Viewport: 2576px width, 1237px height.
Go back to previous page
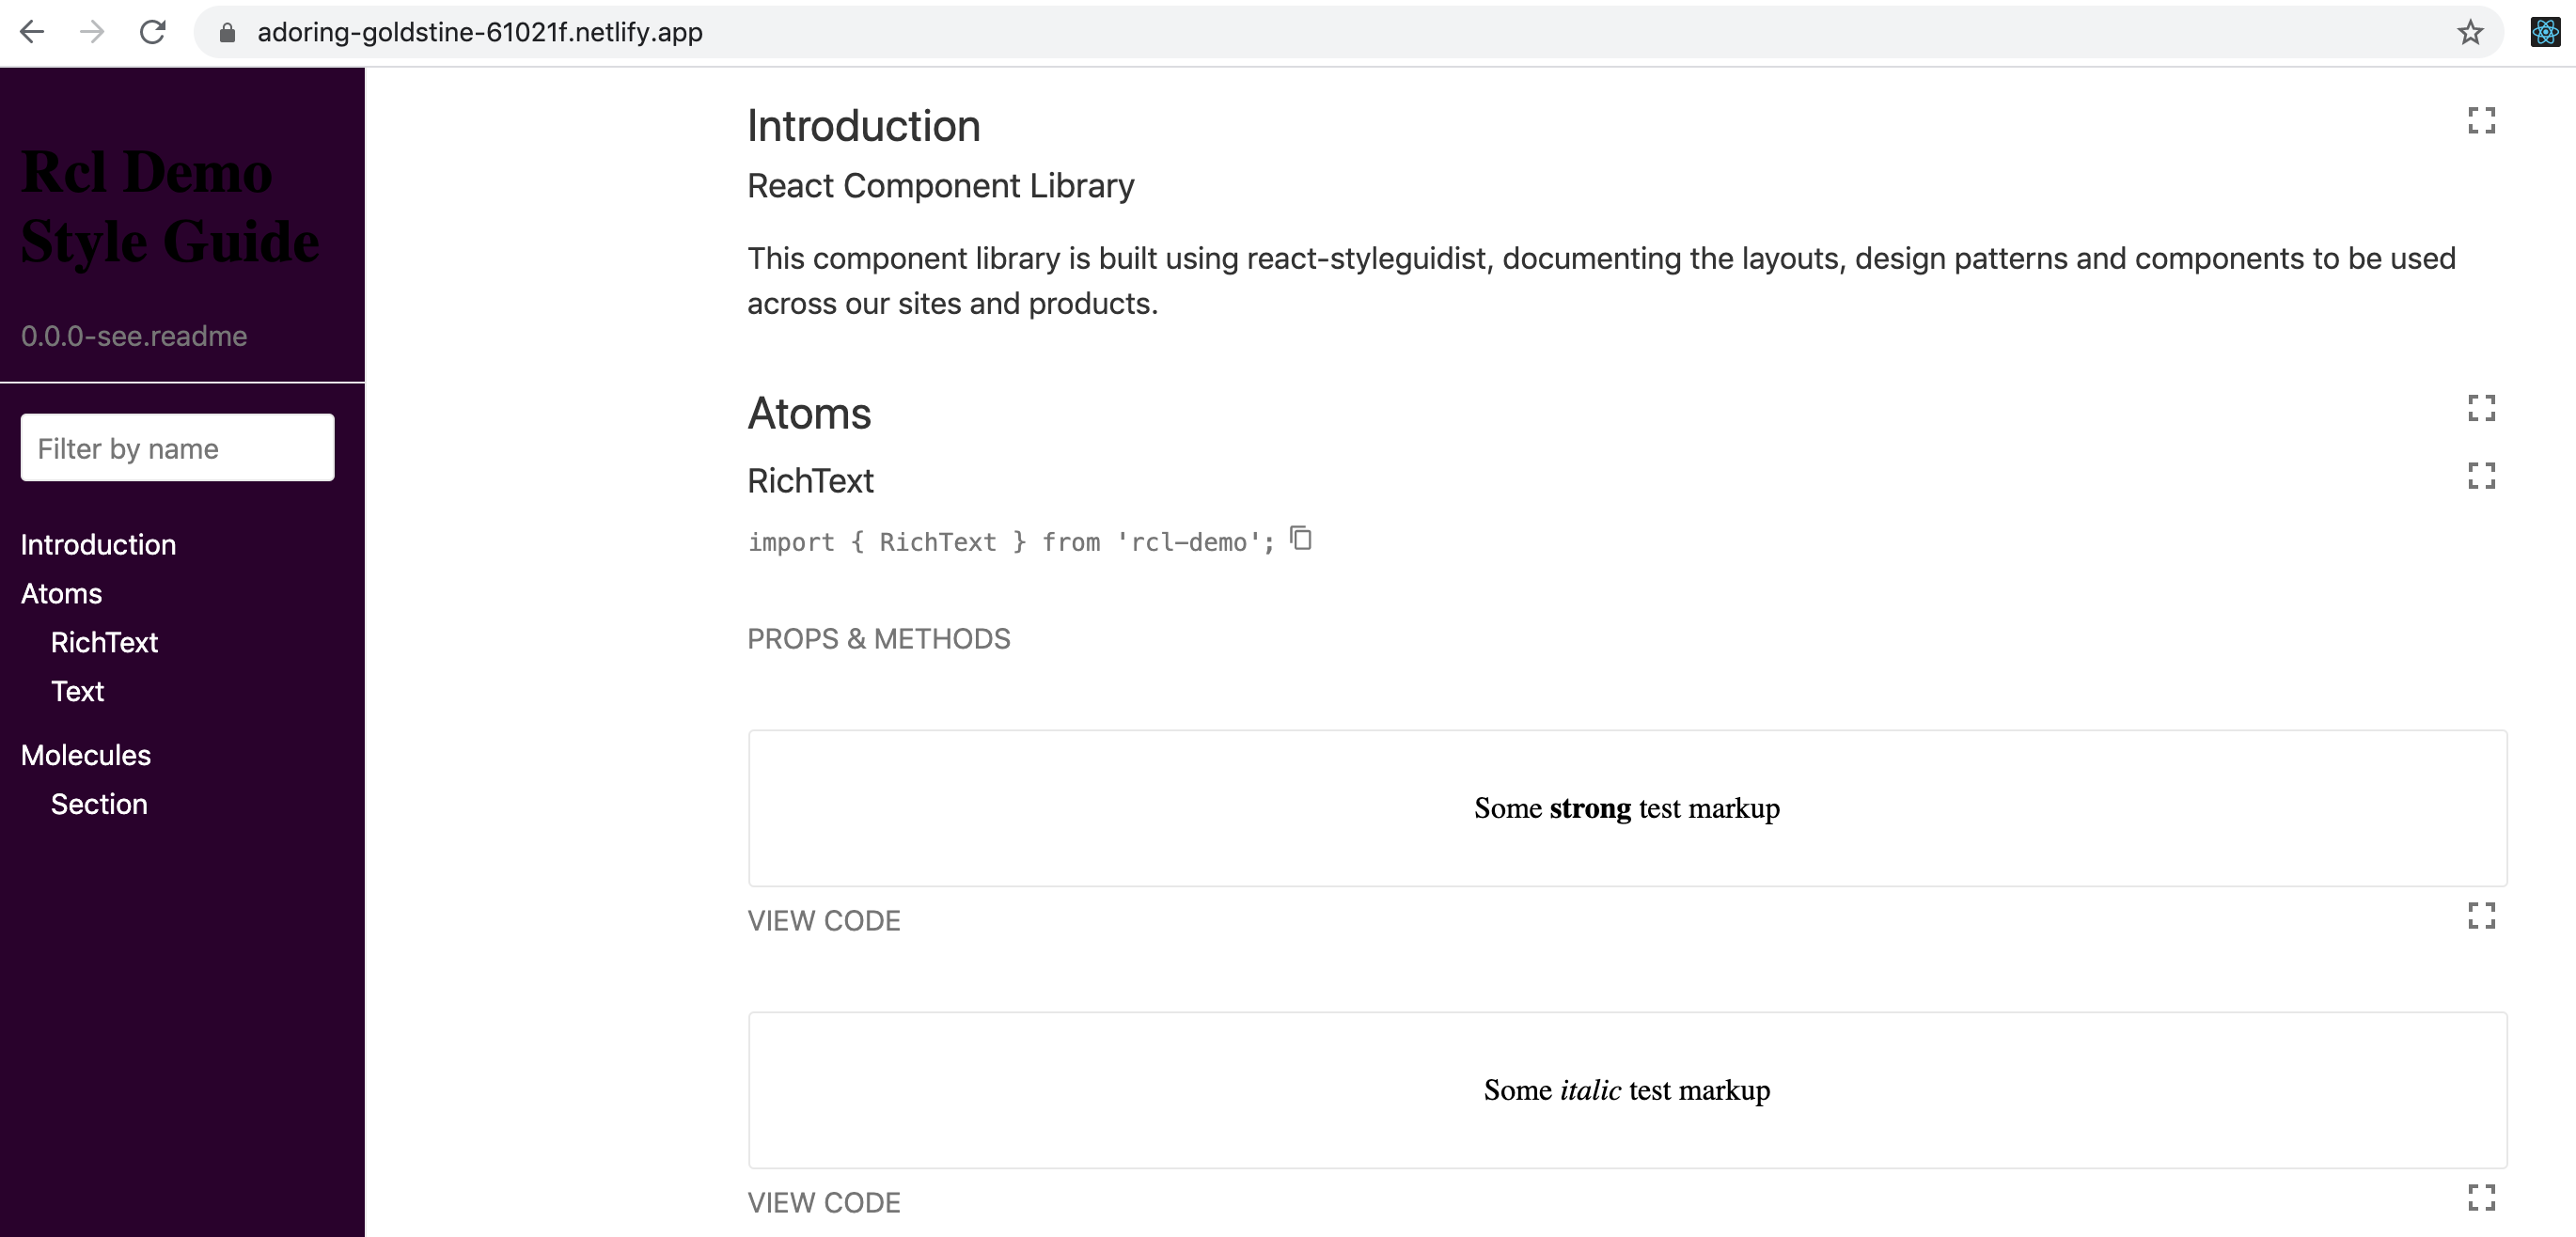click(x=32, y=32)
